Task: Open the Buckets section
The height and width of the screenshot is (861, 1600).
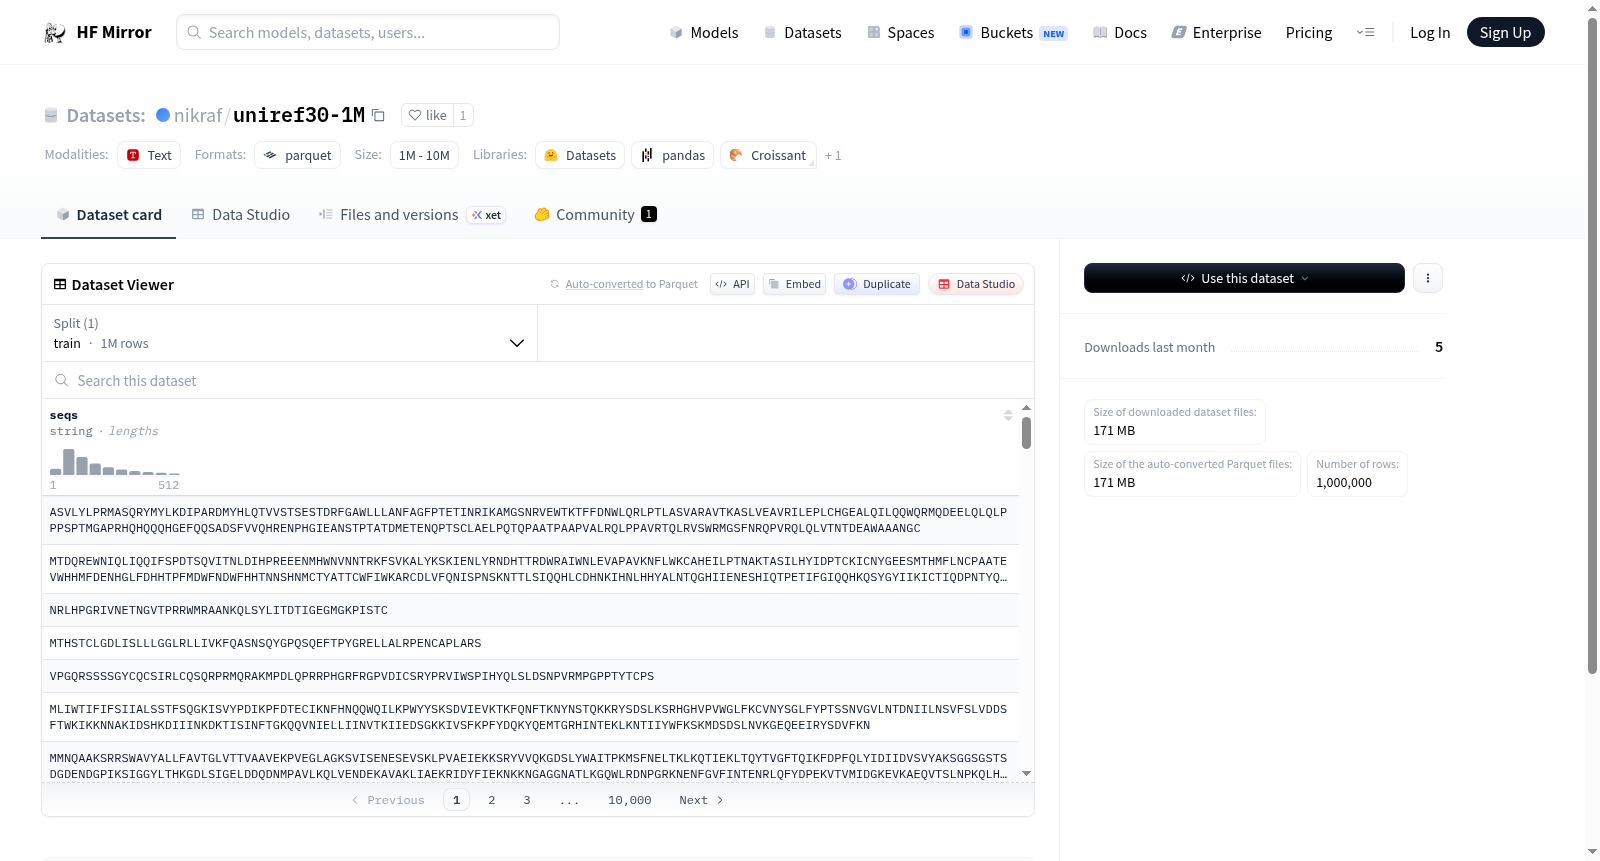Action: pyautogui.click(x=1013, y=33)
